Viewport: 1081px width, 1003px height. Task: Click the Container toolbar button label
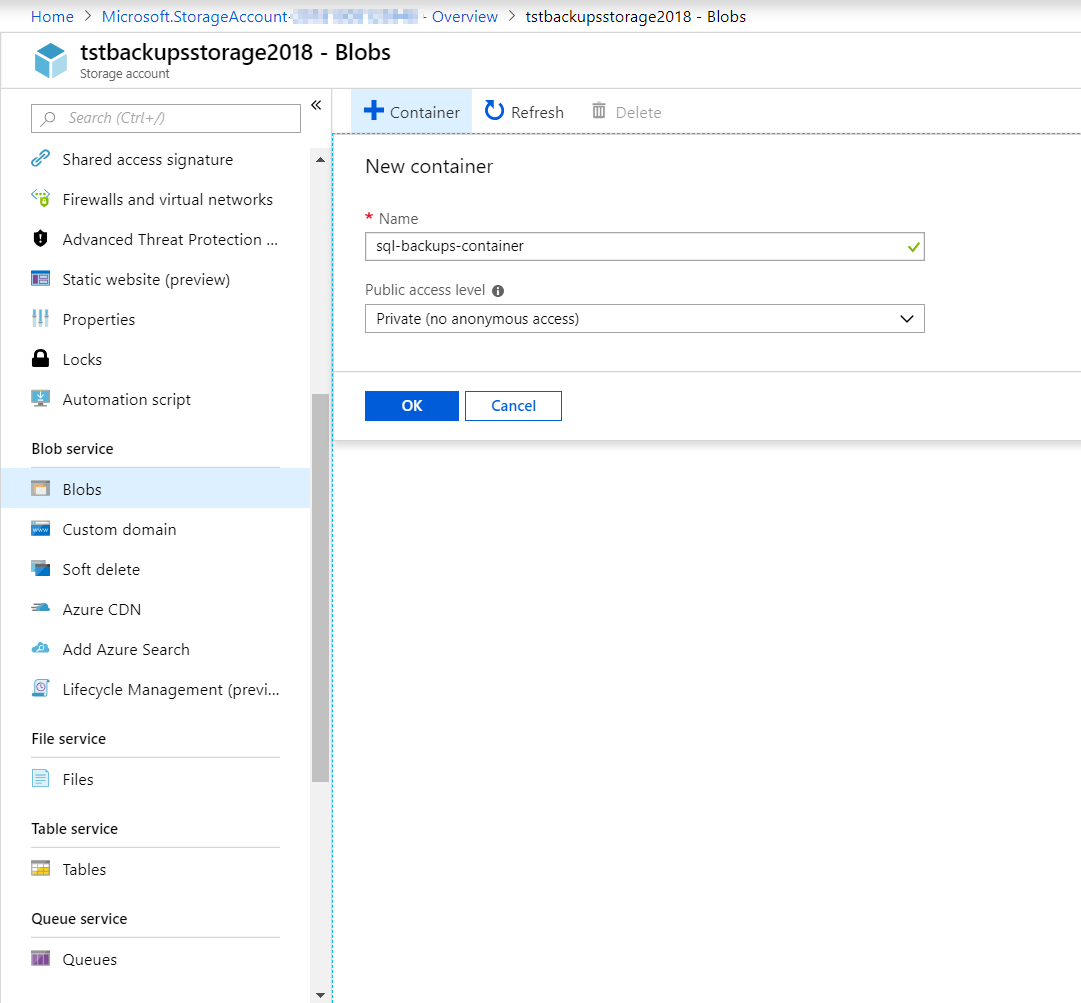tap(425, 112)
